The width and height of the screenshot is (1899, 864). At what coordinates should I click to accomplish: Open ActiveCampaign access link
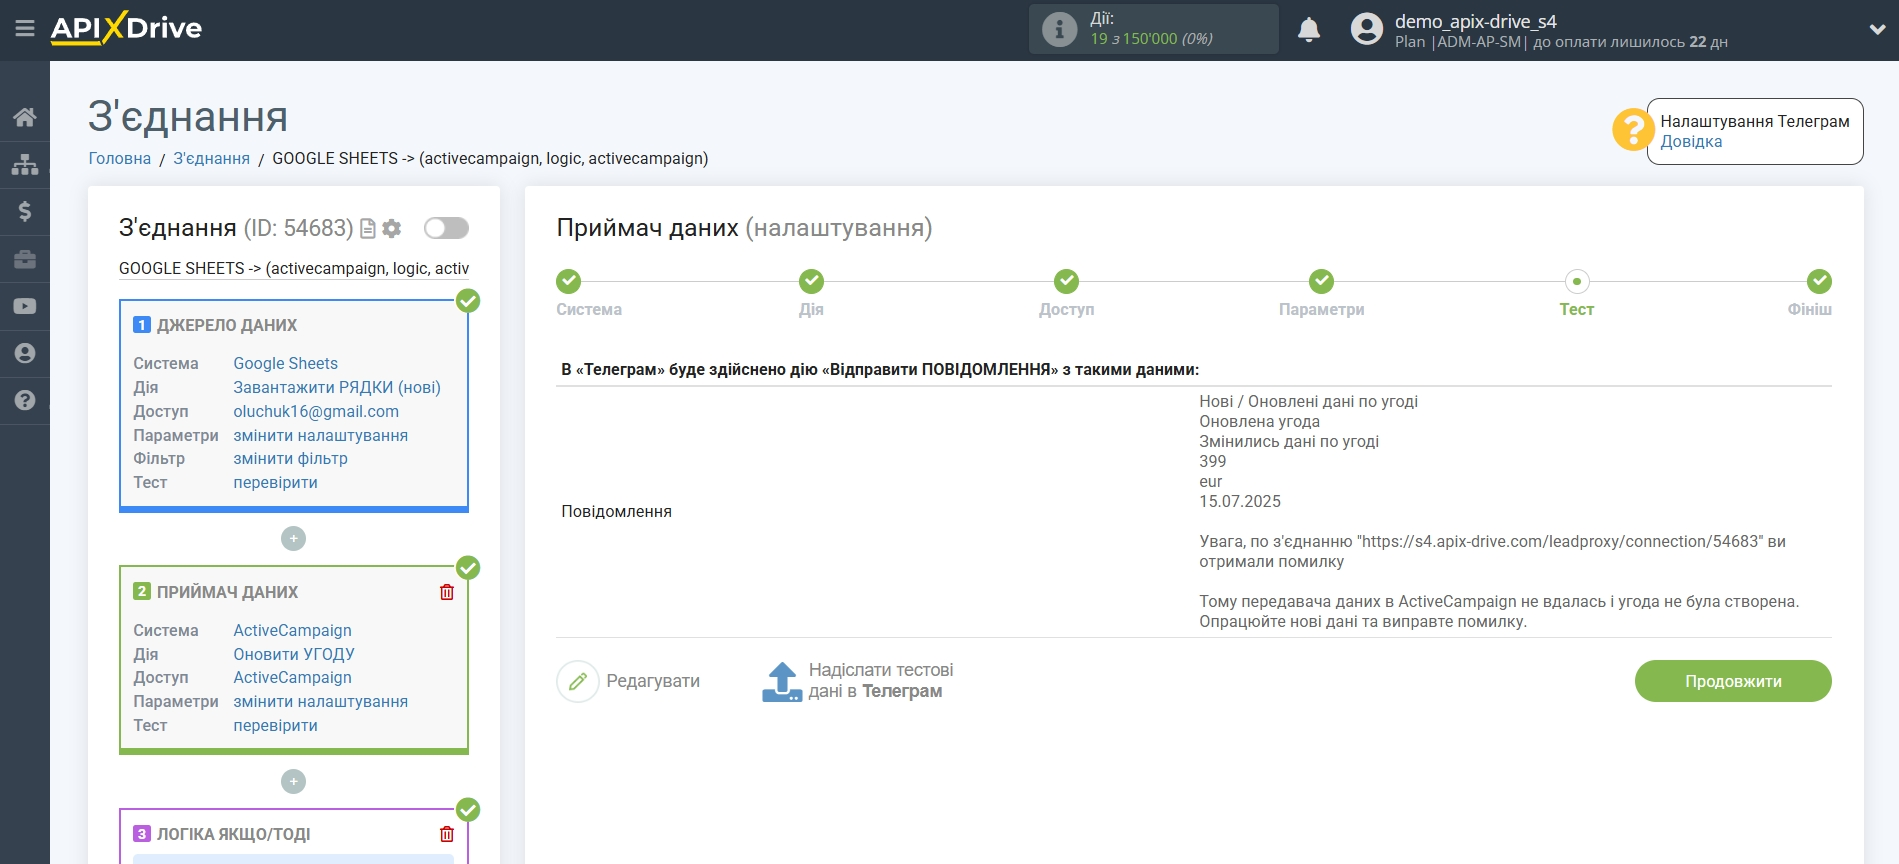pos(292,677)
